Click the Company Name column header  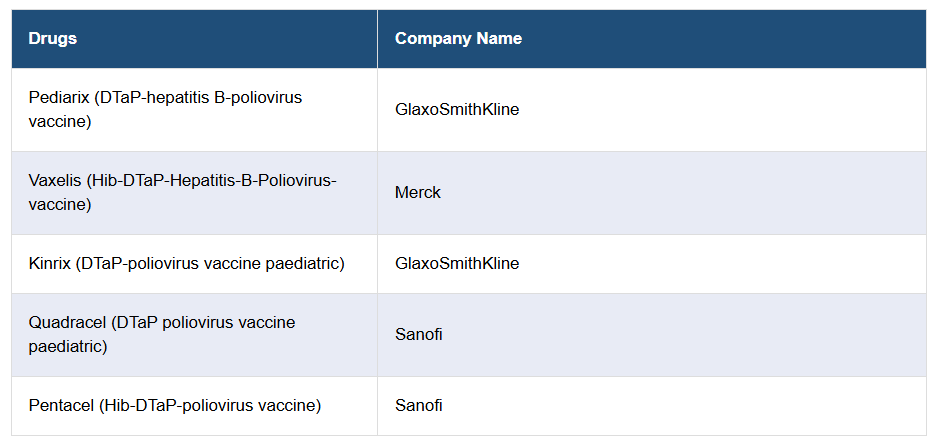(x=458, y=39)
